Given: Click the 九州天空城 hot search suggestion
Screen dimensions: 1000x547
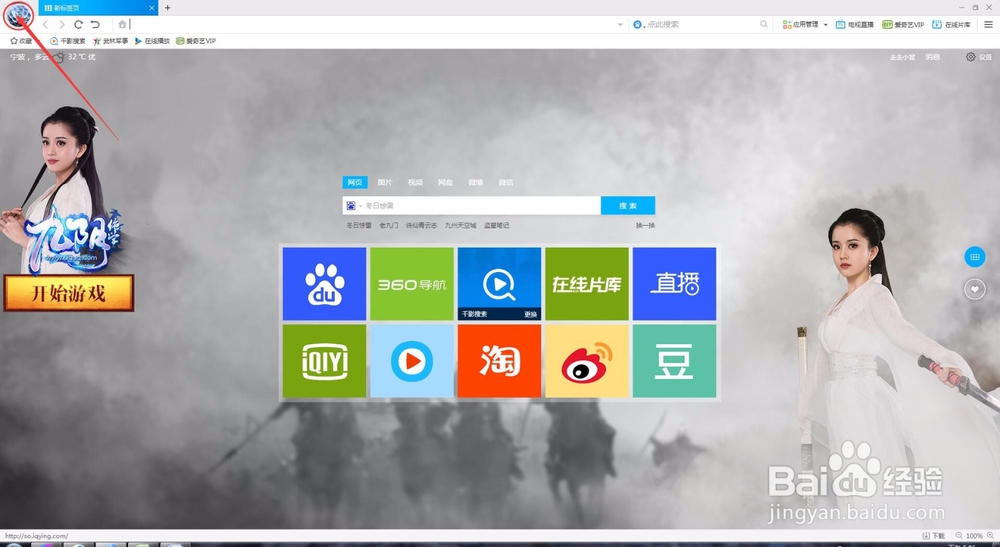Looking at the screenshot, I should click(x=460, y=225).
